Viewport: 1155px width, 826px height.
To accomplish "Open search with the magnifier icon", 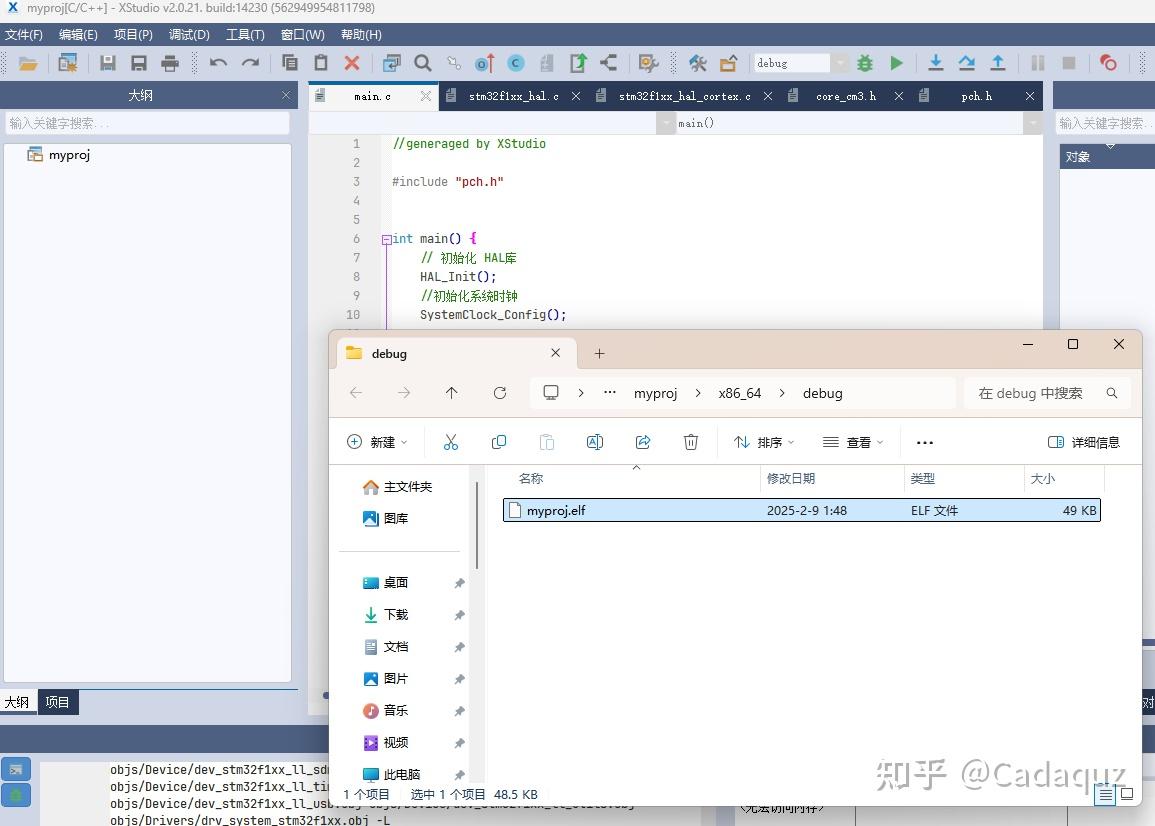I will [x=423, y=63].
